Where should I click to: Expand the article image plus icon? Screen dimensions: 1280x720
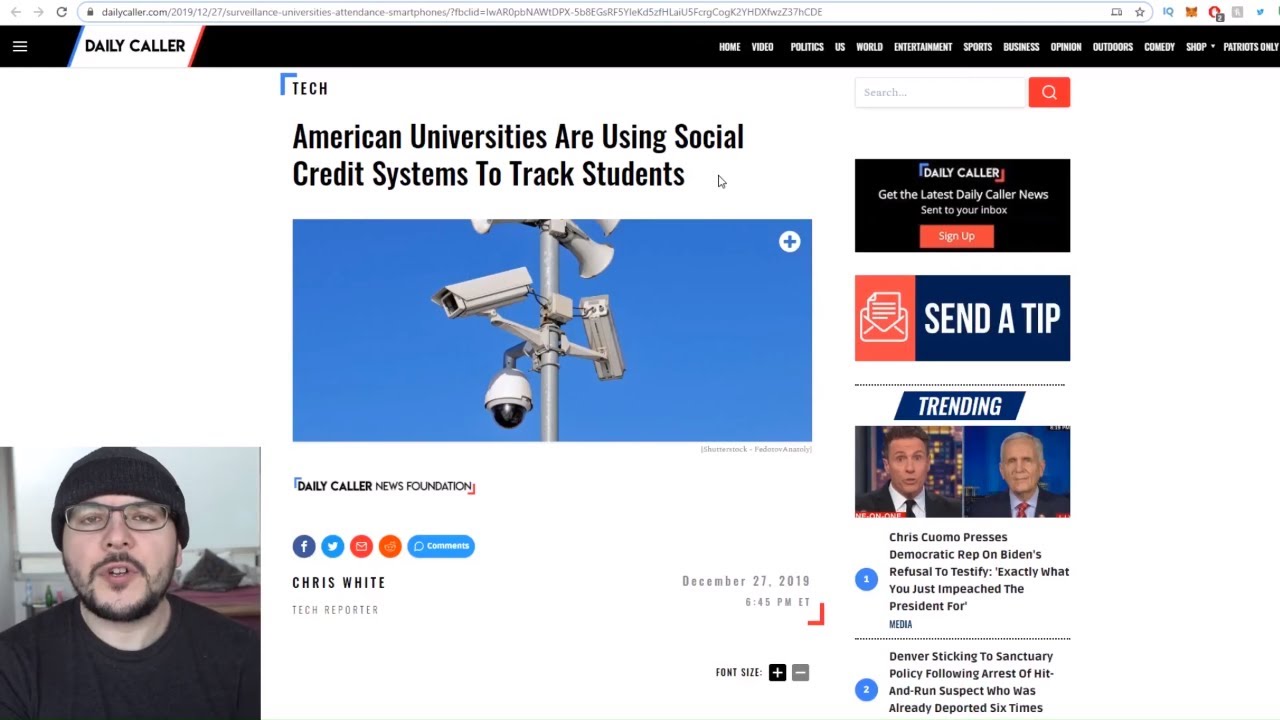pos(790,242)
